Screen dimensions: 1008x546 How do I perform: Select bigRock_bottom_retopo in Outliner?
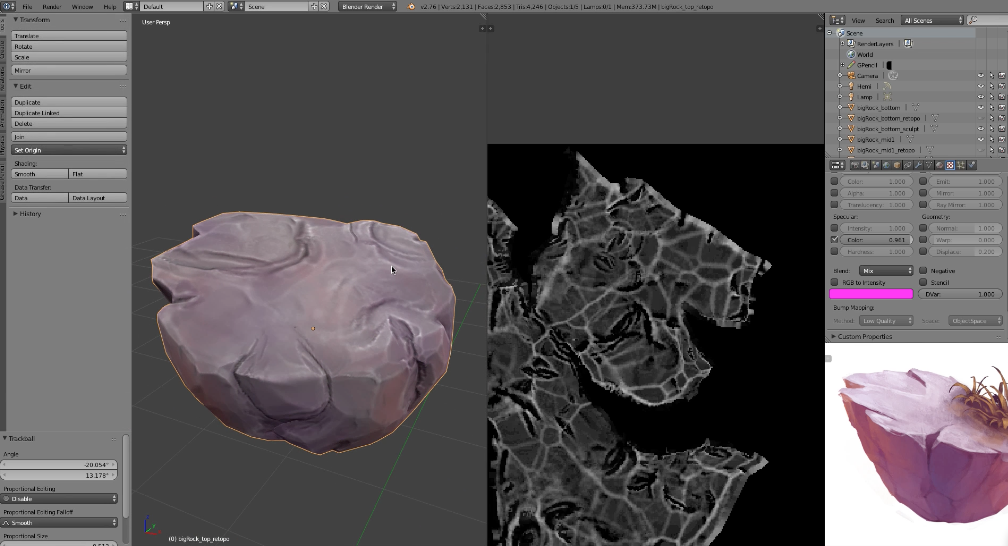888,118
